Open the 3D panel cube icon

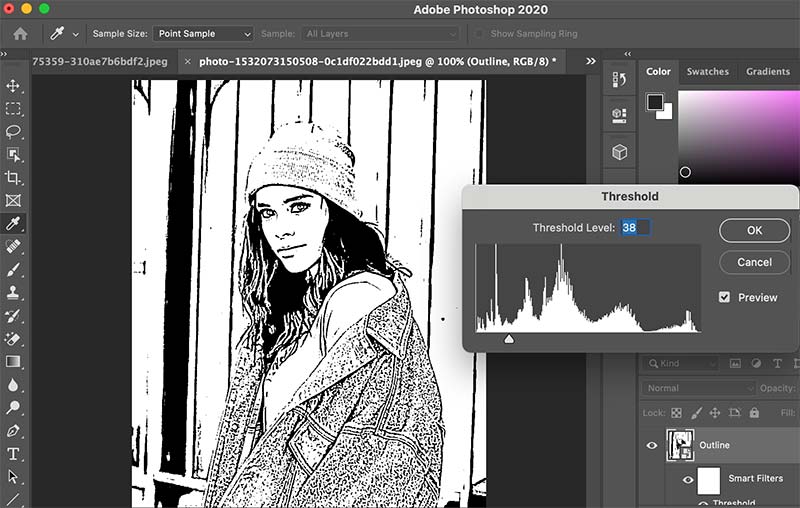[x=619, y=152]
